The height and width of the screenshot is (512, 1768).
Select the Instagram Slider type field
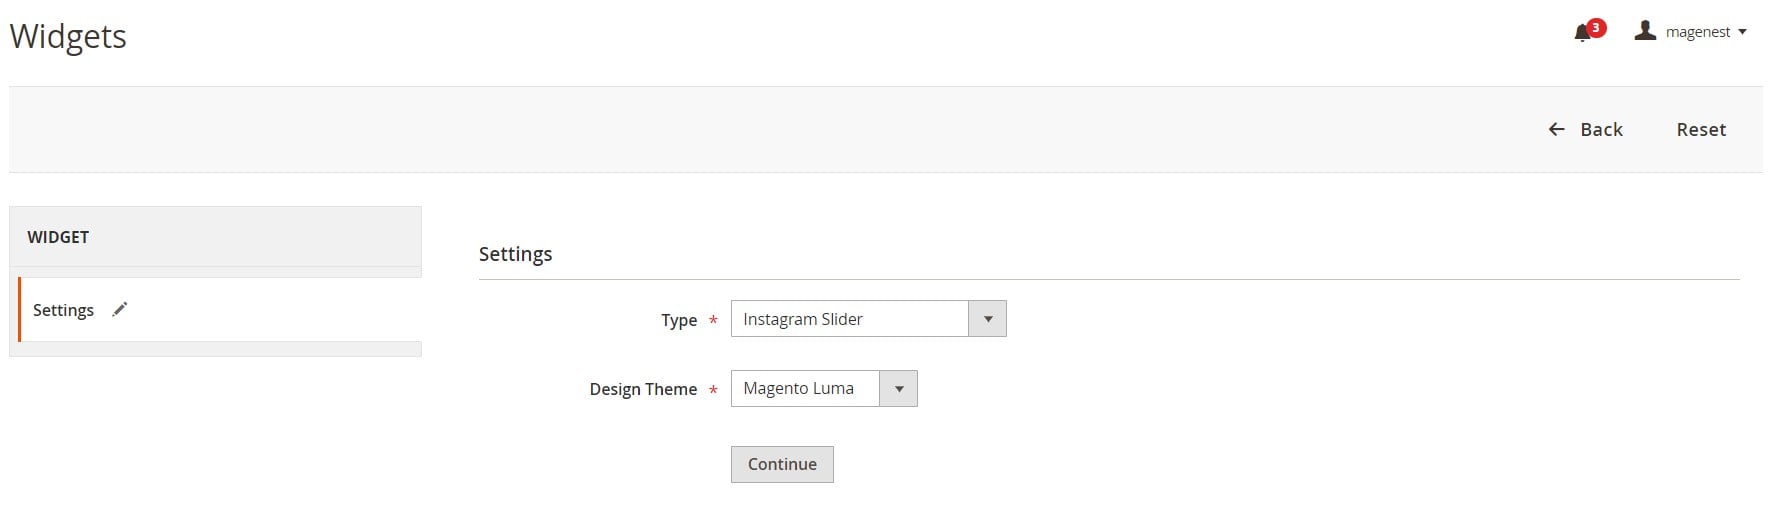pyautogui.click(x=868, y=319)
